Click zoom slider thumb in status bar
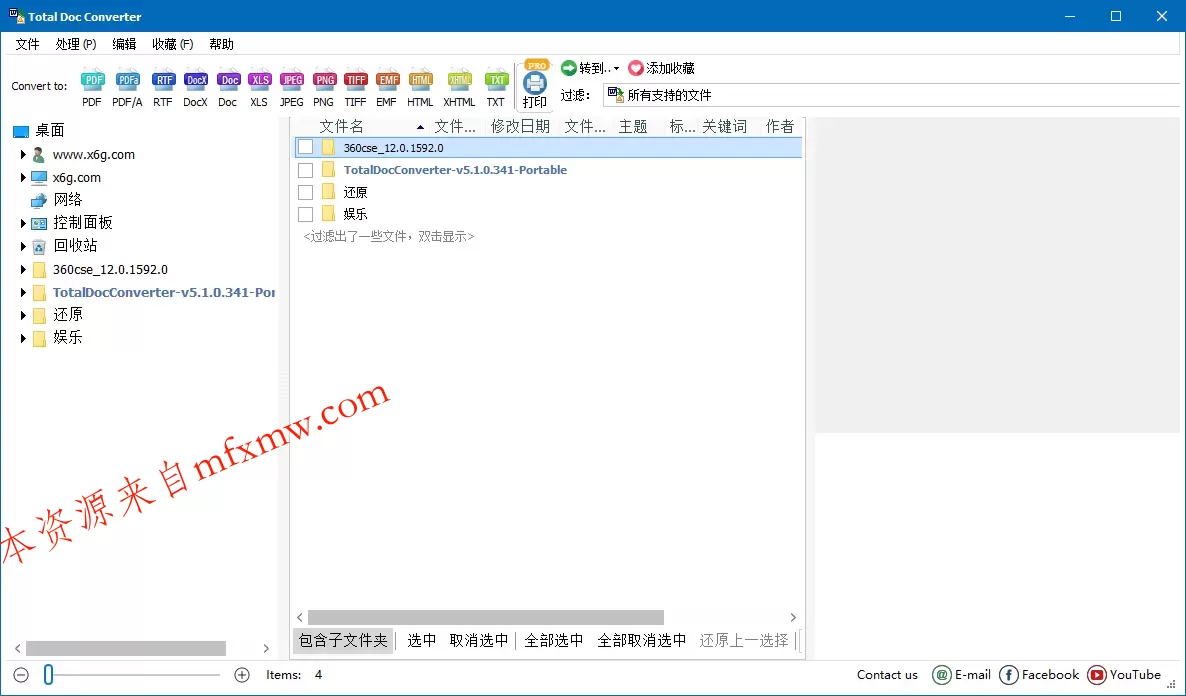The width and height of the screenshot is (1186, 696). click(48, 675)
